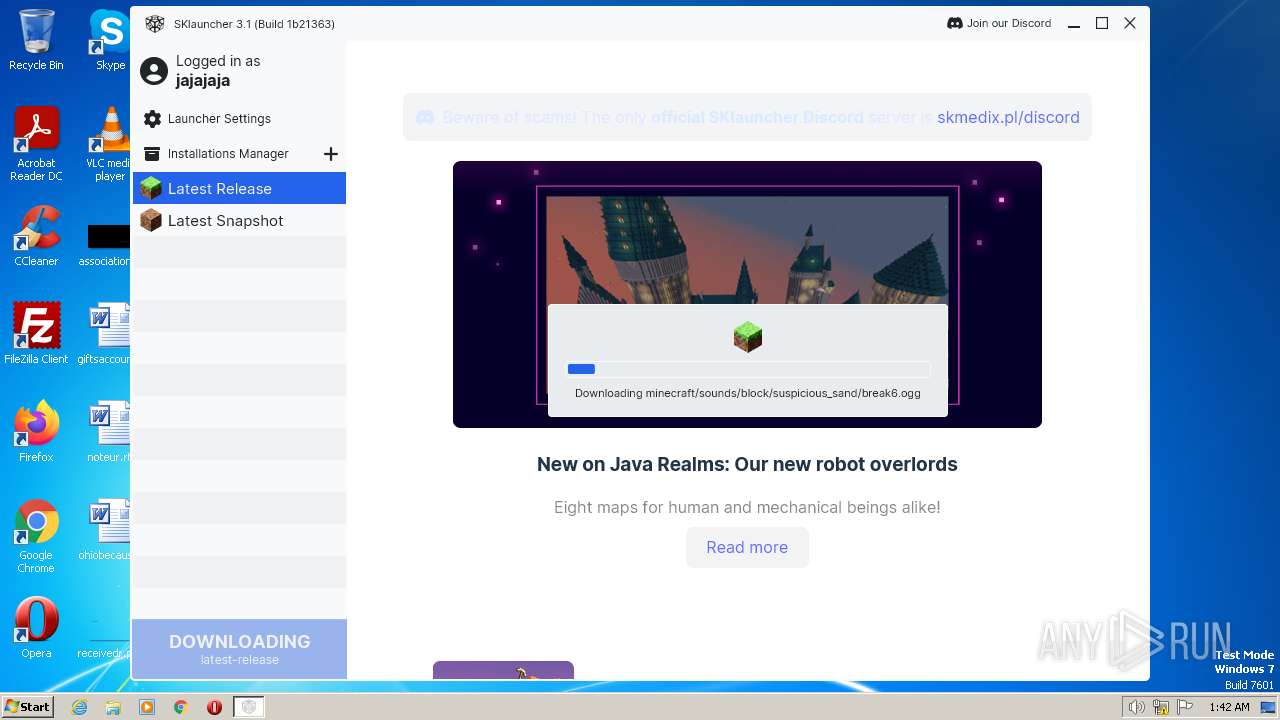Open the media player taskbar icon
This screenshot has height=720, width=1280.
pyautogui.click(x=147, y=707)
